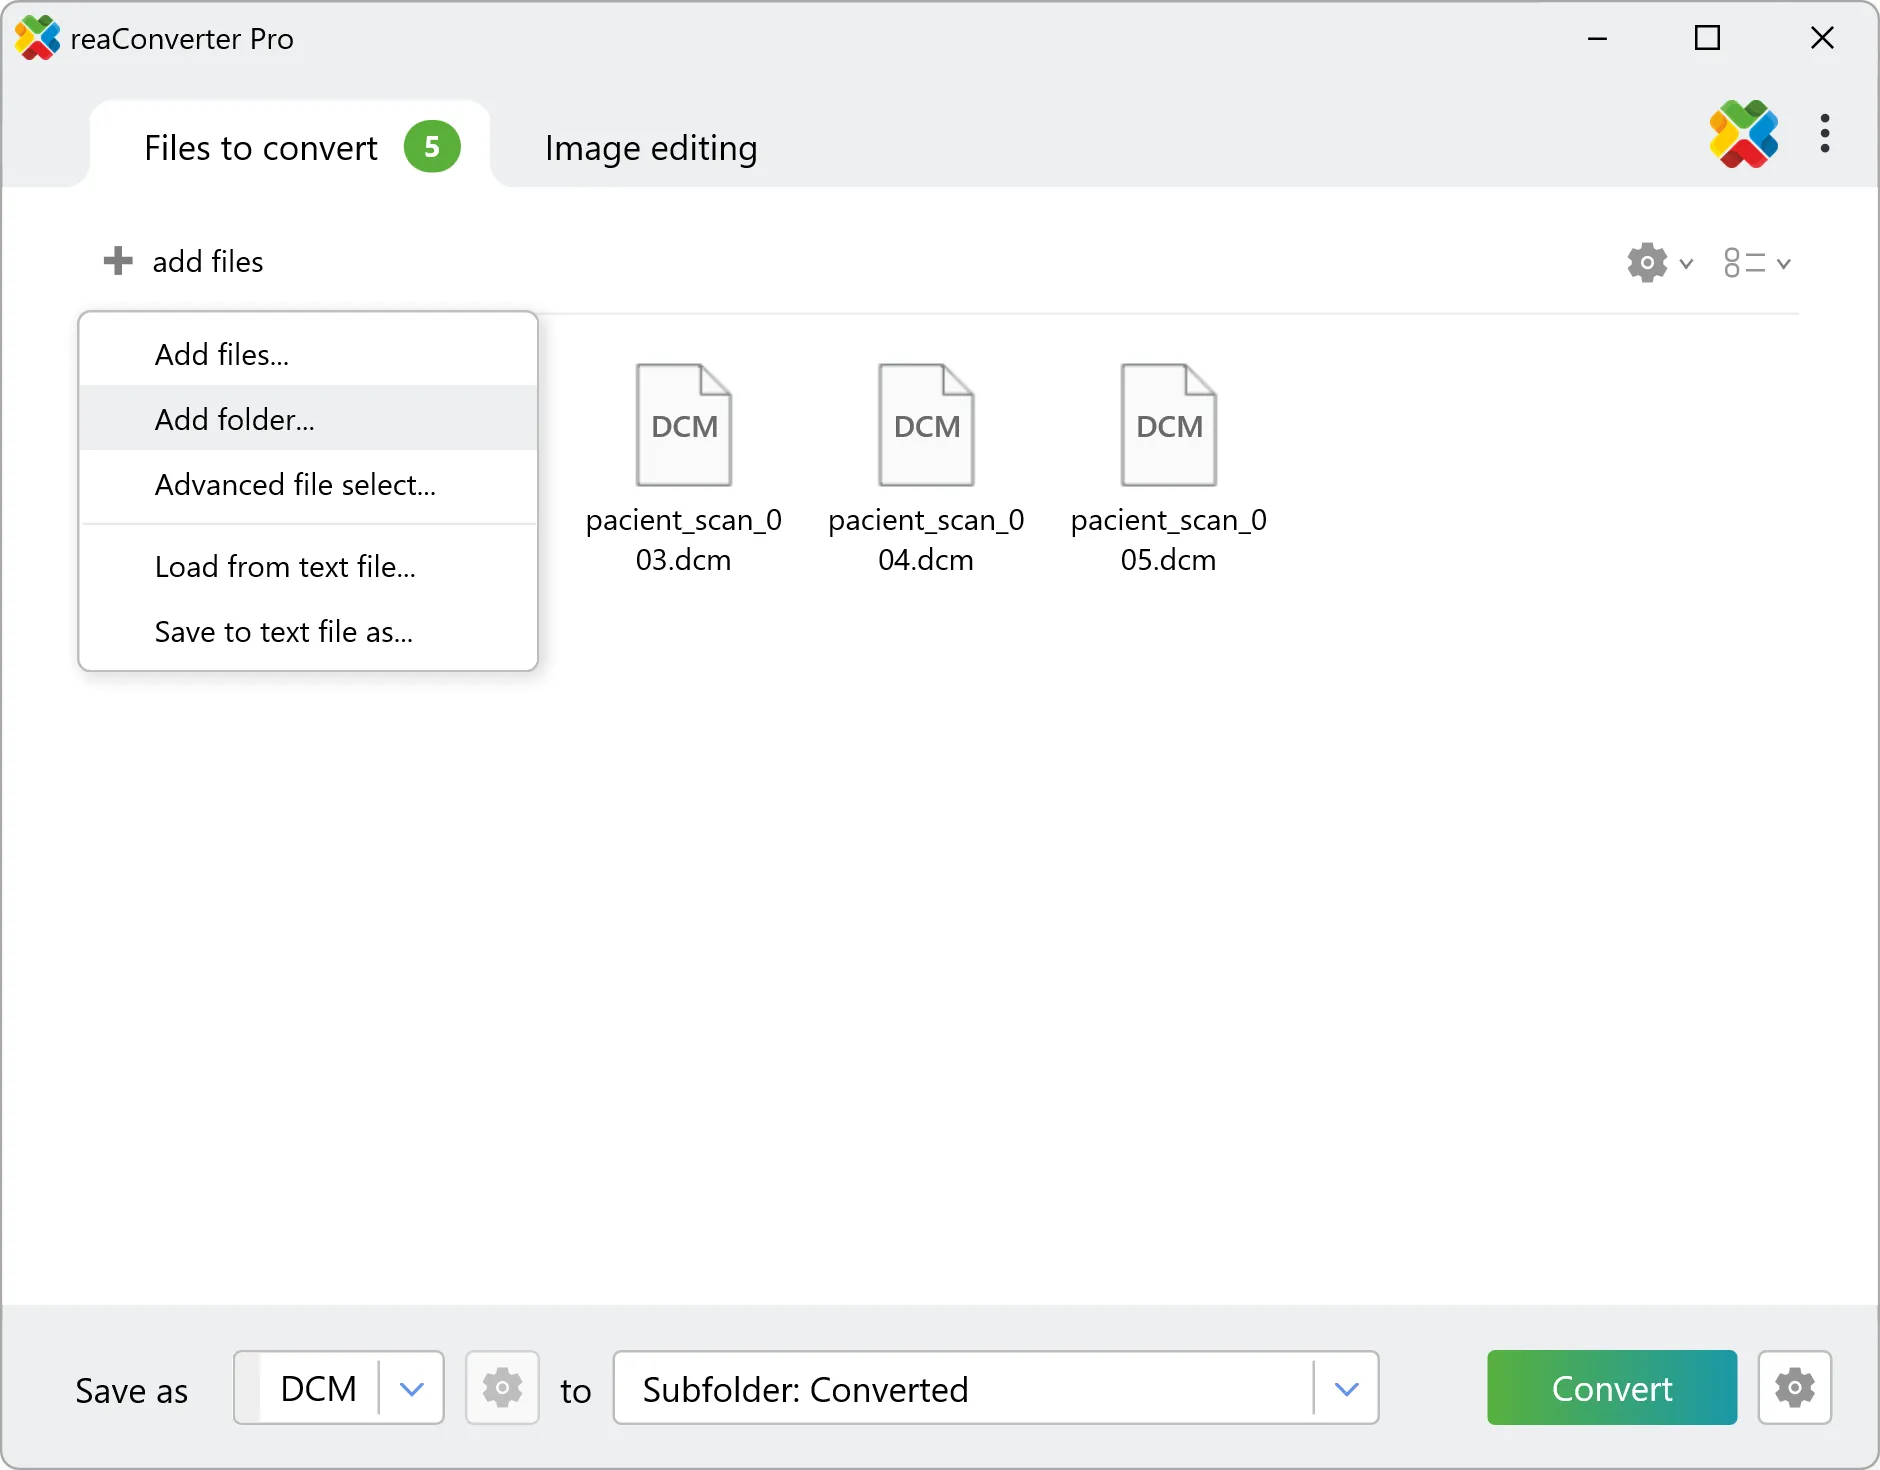1880x1470 pixels.
Task: Choose Advanced file select option
Action: (x=294, y=485)
